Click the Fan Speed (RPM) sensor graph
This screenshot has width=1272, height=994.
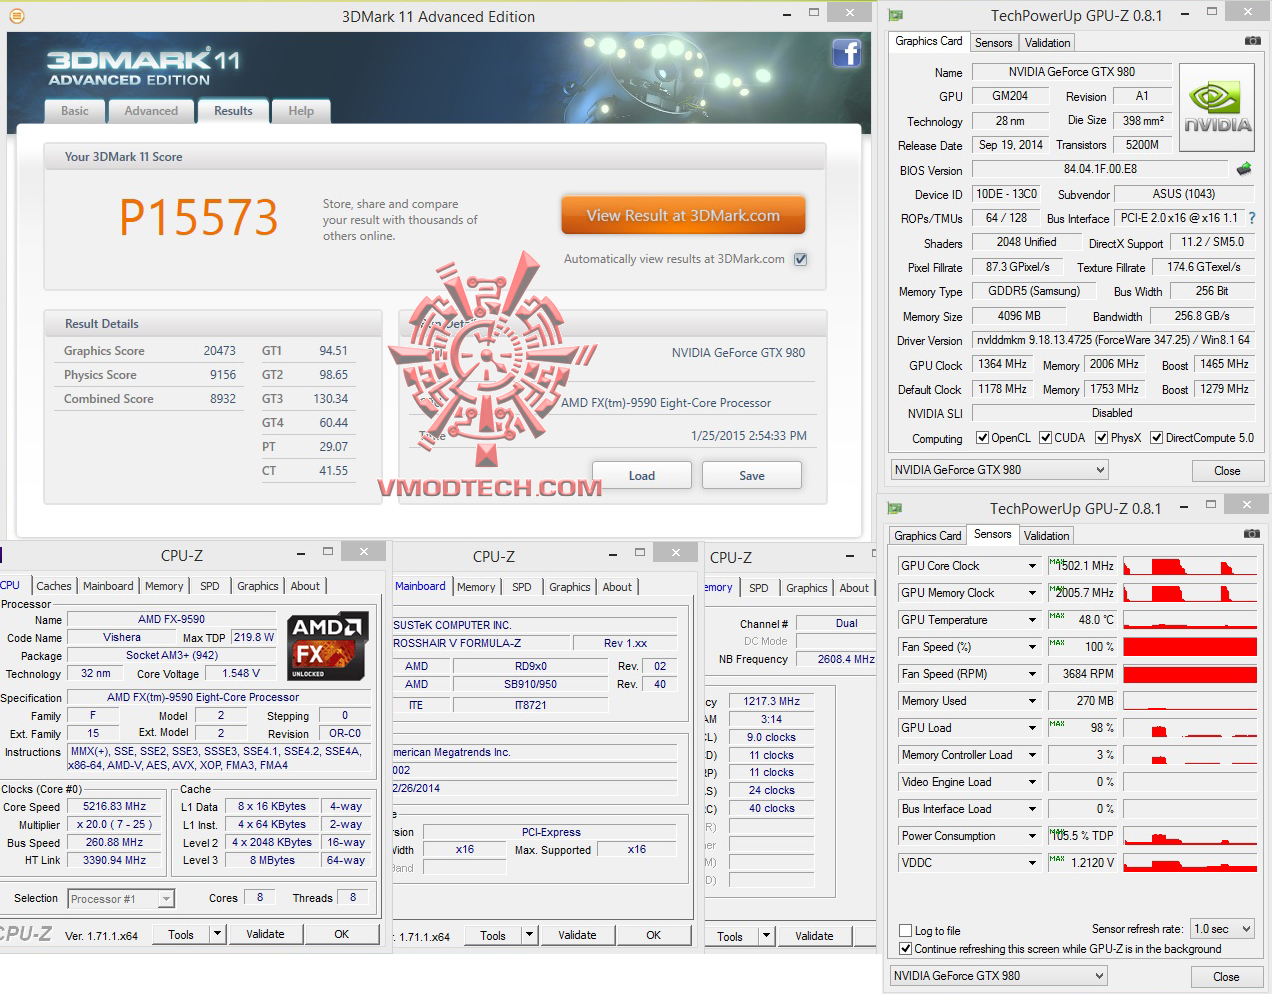[x=1190, y=674]
